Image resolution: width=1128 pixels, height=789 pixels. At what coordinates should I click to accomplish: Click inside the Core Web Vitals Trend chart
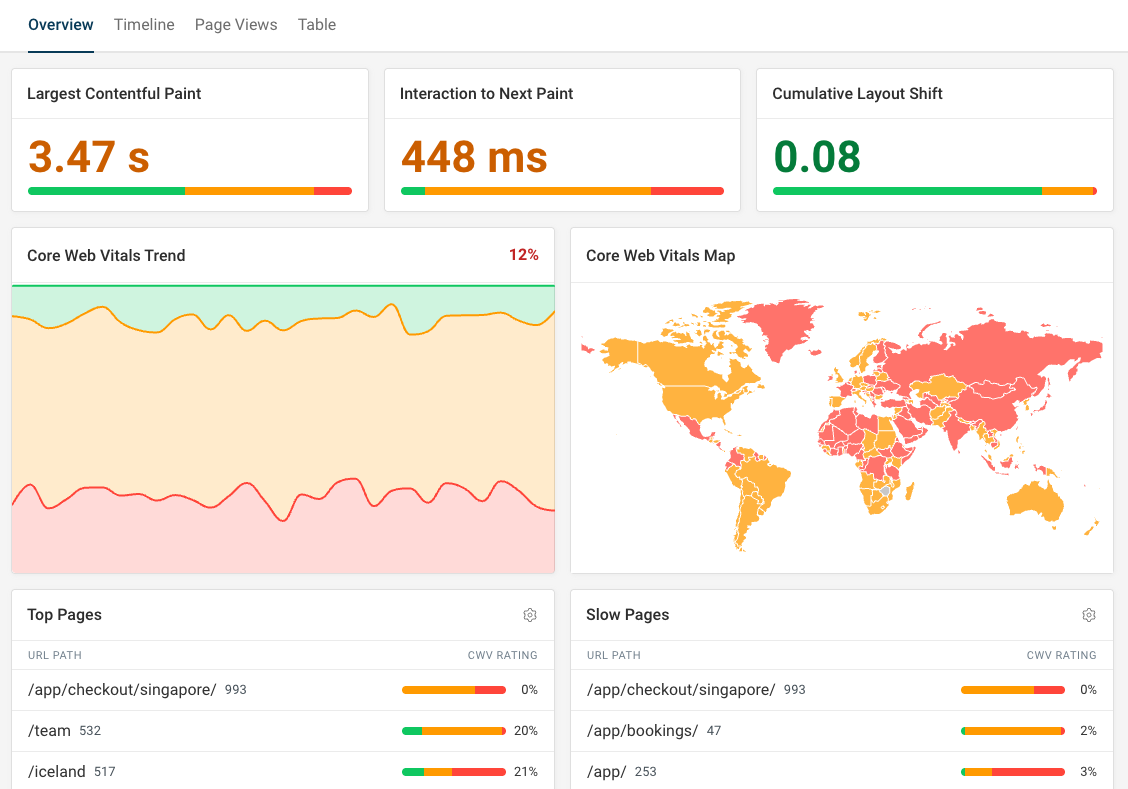pyautogui.click(x=283, y=427)
